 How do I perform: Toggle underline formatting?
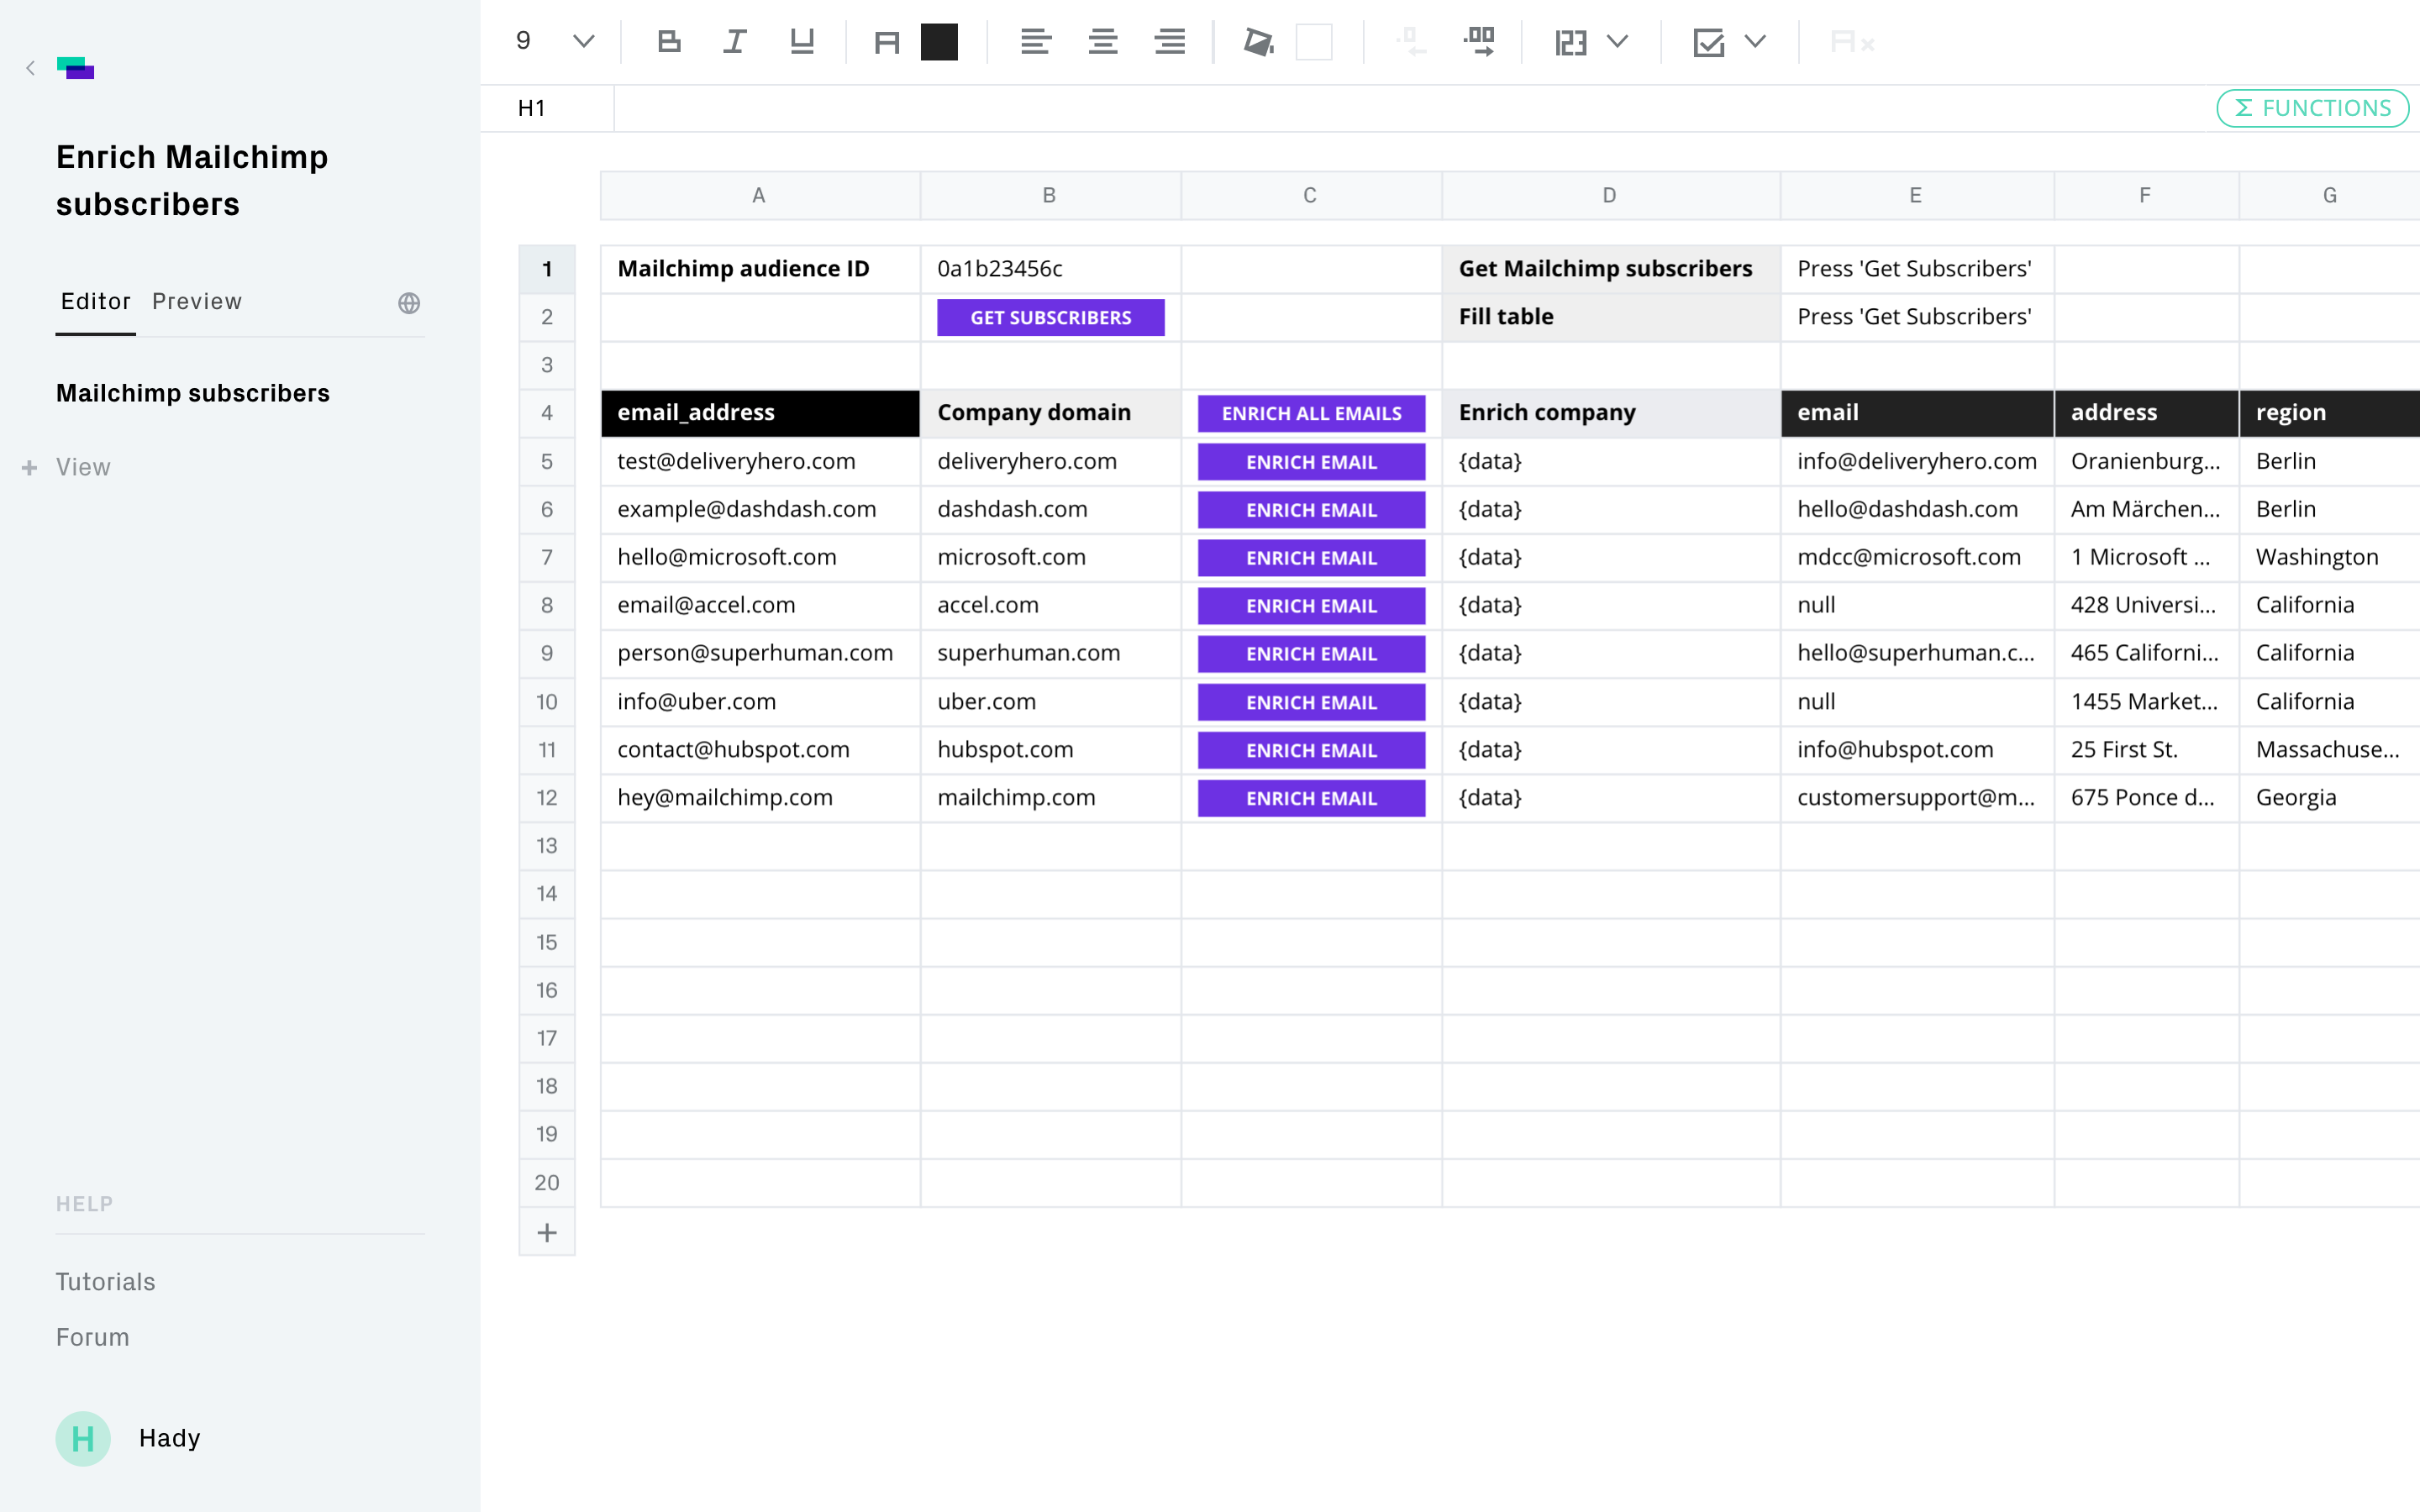(802, 42)
